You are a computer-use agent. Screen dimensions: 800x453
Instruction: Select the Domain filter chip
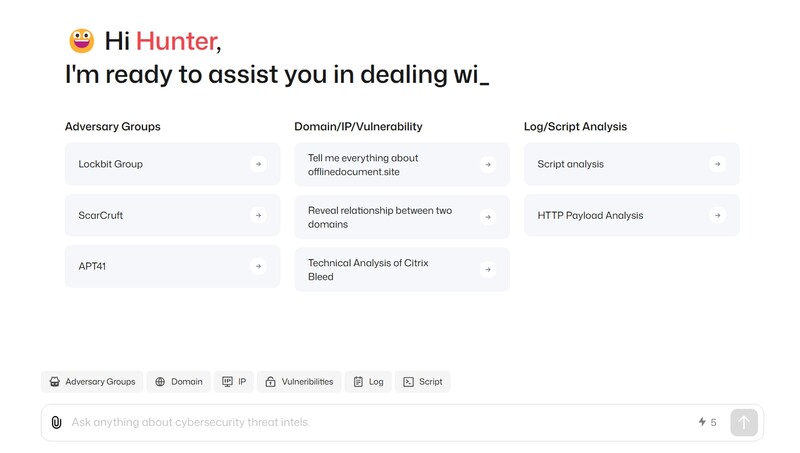(178, 382)
